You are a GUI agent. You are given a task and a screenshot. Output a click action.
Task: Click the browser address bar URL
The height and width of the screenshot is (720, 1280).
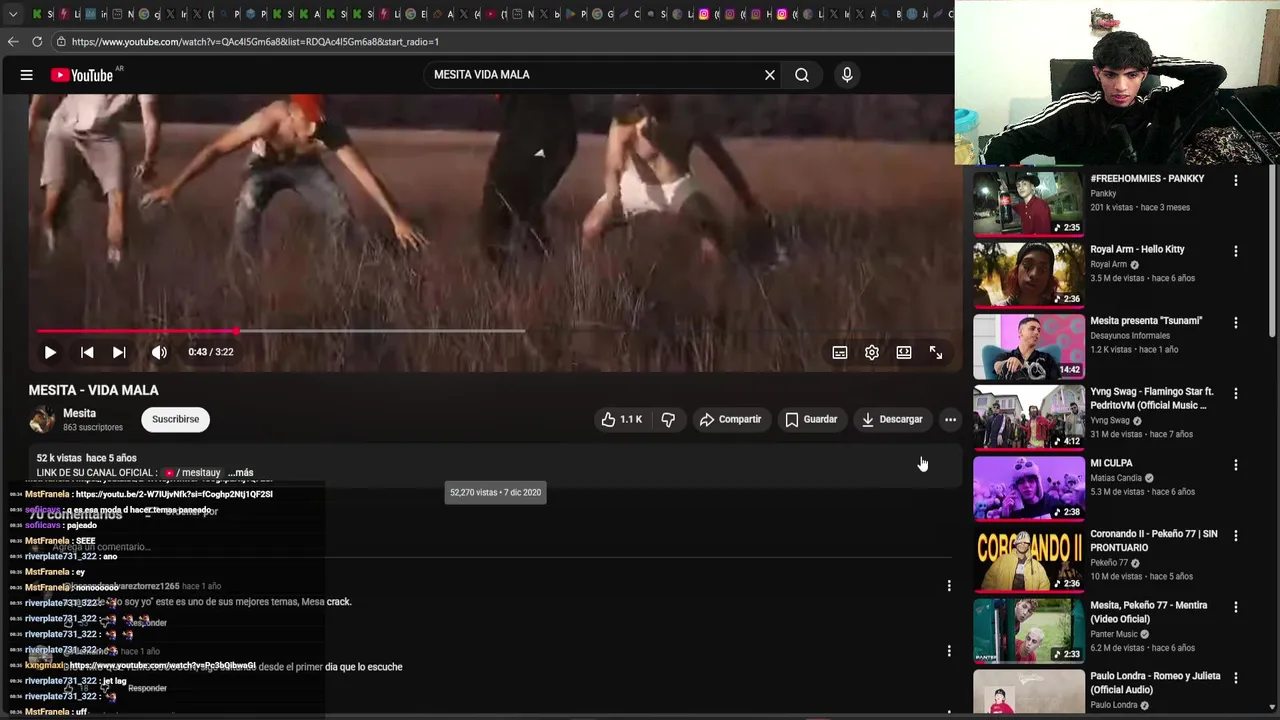(255, 42)
